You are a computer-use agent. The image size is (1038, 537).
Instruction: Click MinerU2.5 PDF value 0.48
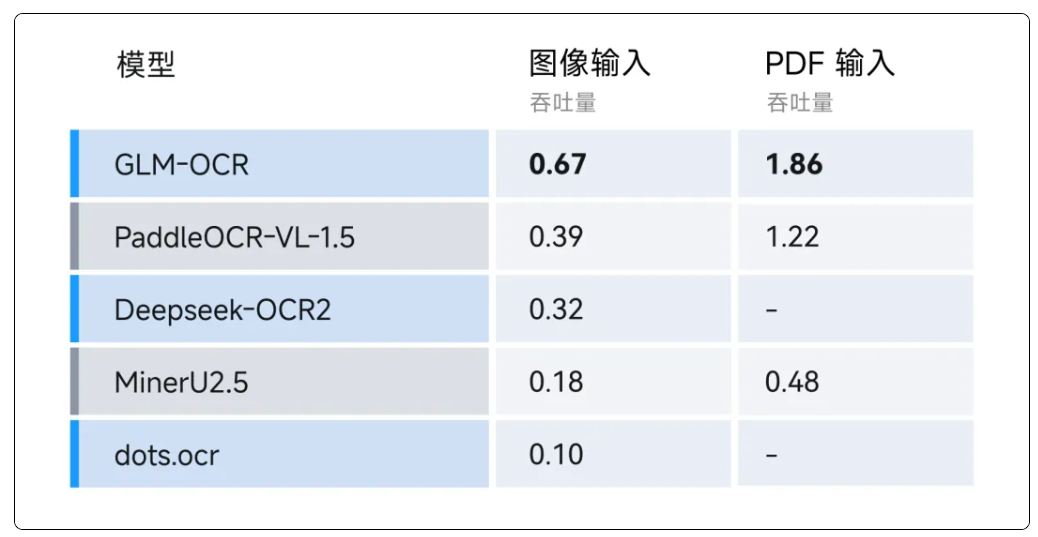(792, 382)
